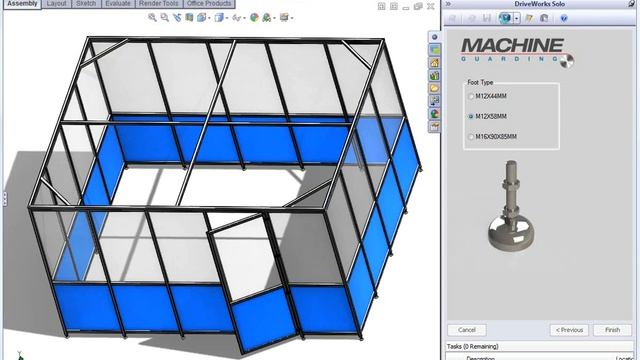The image size is (640, 360).
Task: Click the greyed save icon in DriveWorks toolbar
Action: [487, 18]
